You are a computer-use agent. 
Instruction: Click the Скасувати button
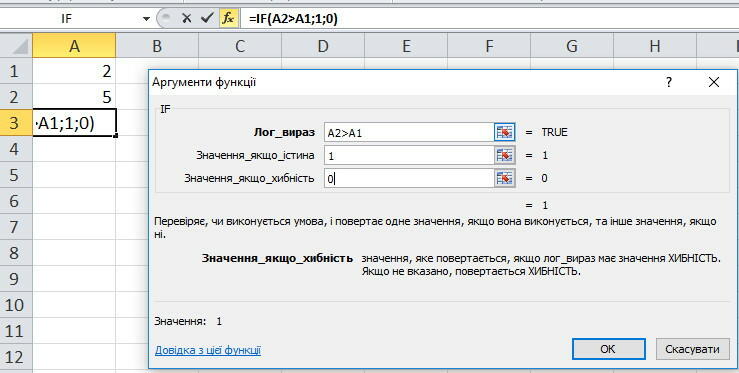click(692, 349)
